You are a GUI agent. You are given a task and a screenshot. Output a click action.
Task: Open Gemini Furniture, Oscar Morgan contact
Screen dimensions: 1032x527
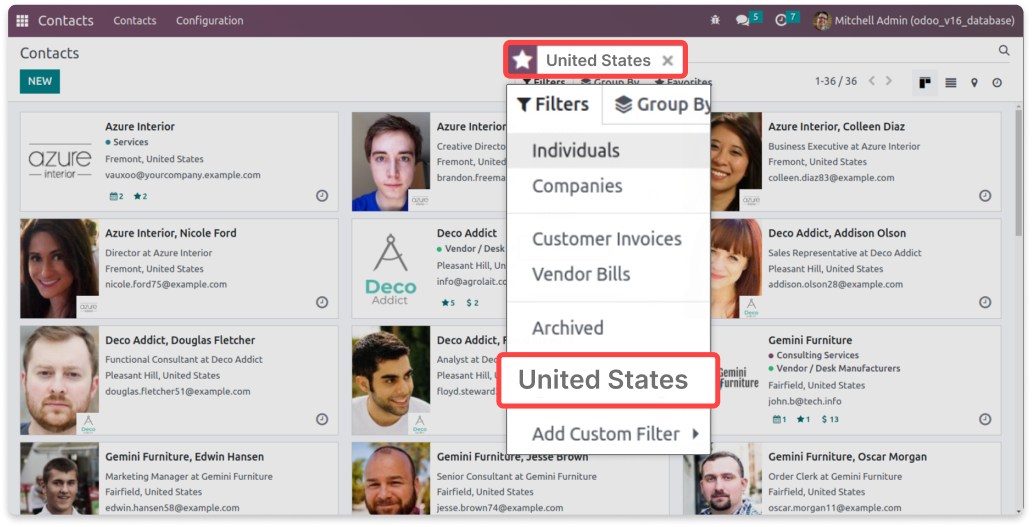point(842,478)
